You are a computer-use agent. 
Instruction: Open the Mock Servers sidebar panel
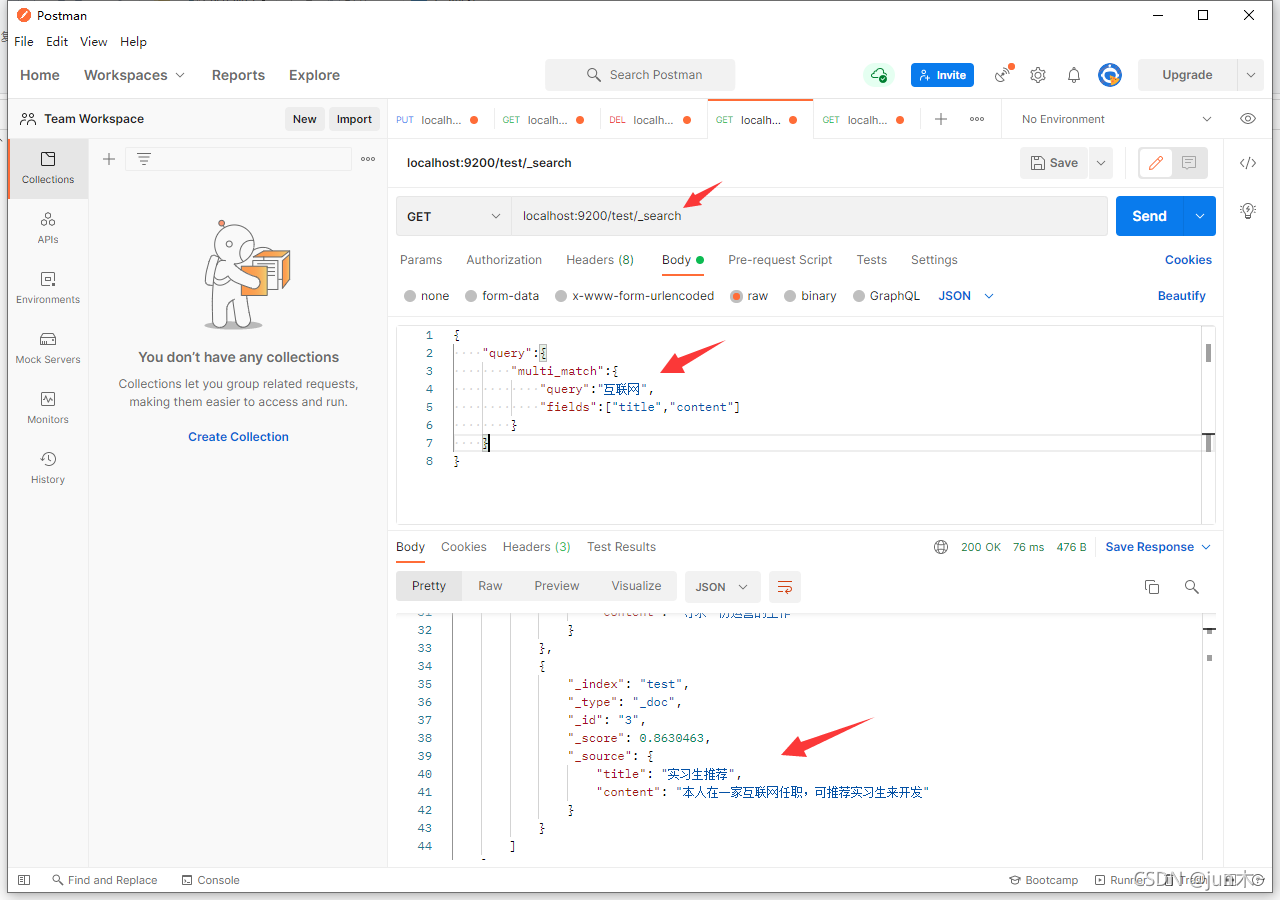pos(48,348)
